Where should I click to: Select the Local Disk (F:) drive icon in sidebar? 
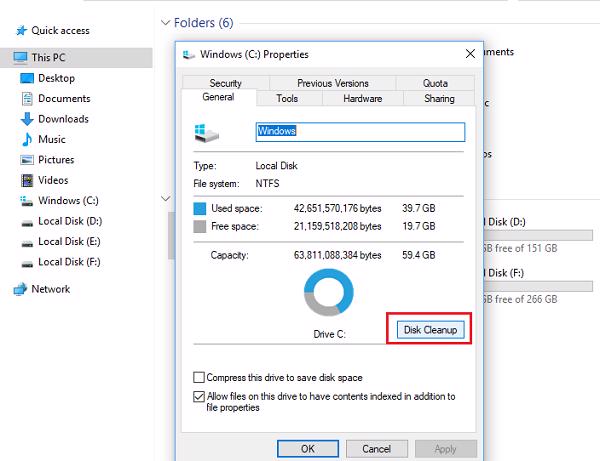[x=27, y=264]
